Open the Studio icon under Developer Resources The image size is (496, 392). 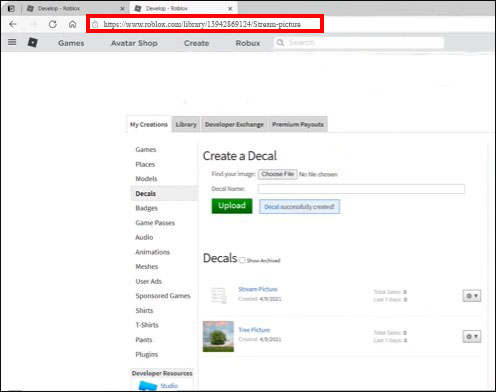148,386
